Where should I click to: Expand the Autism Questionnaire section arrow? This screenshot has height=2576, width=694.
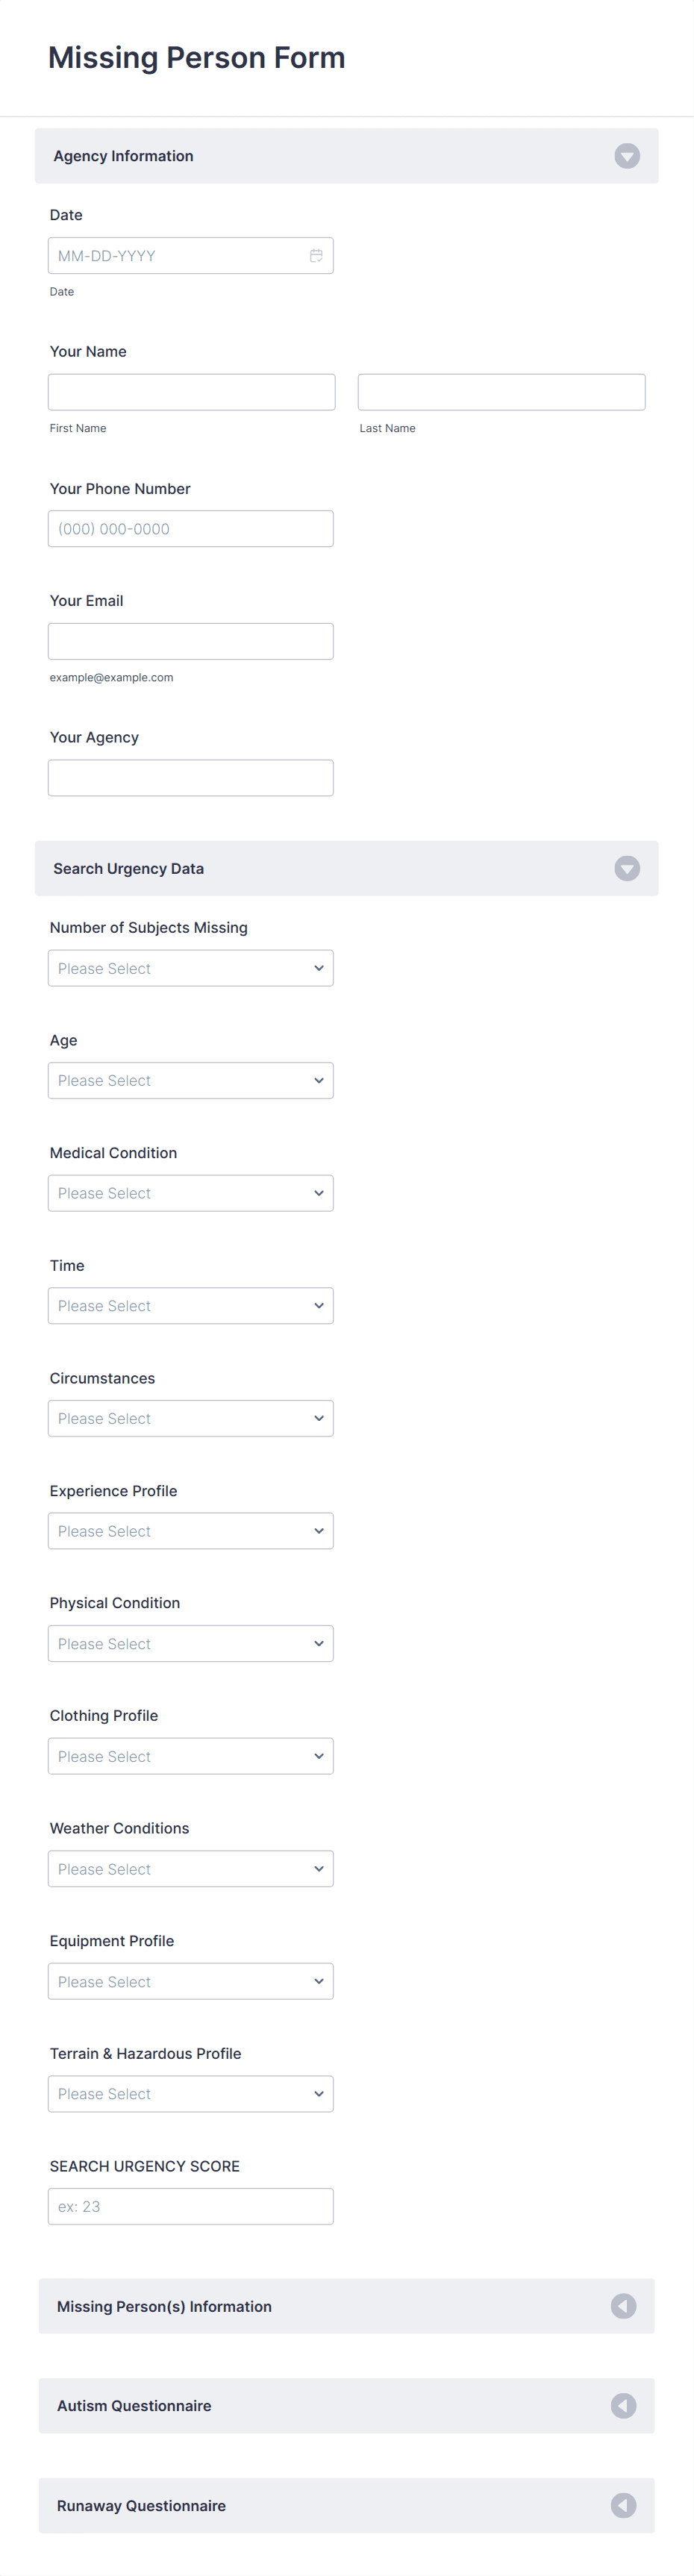click(623, 2406)
